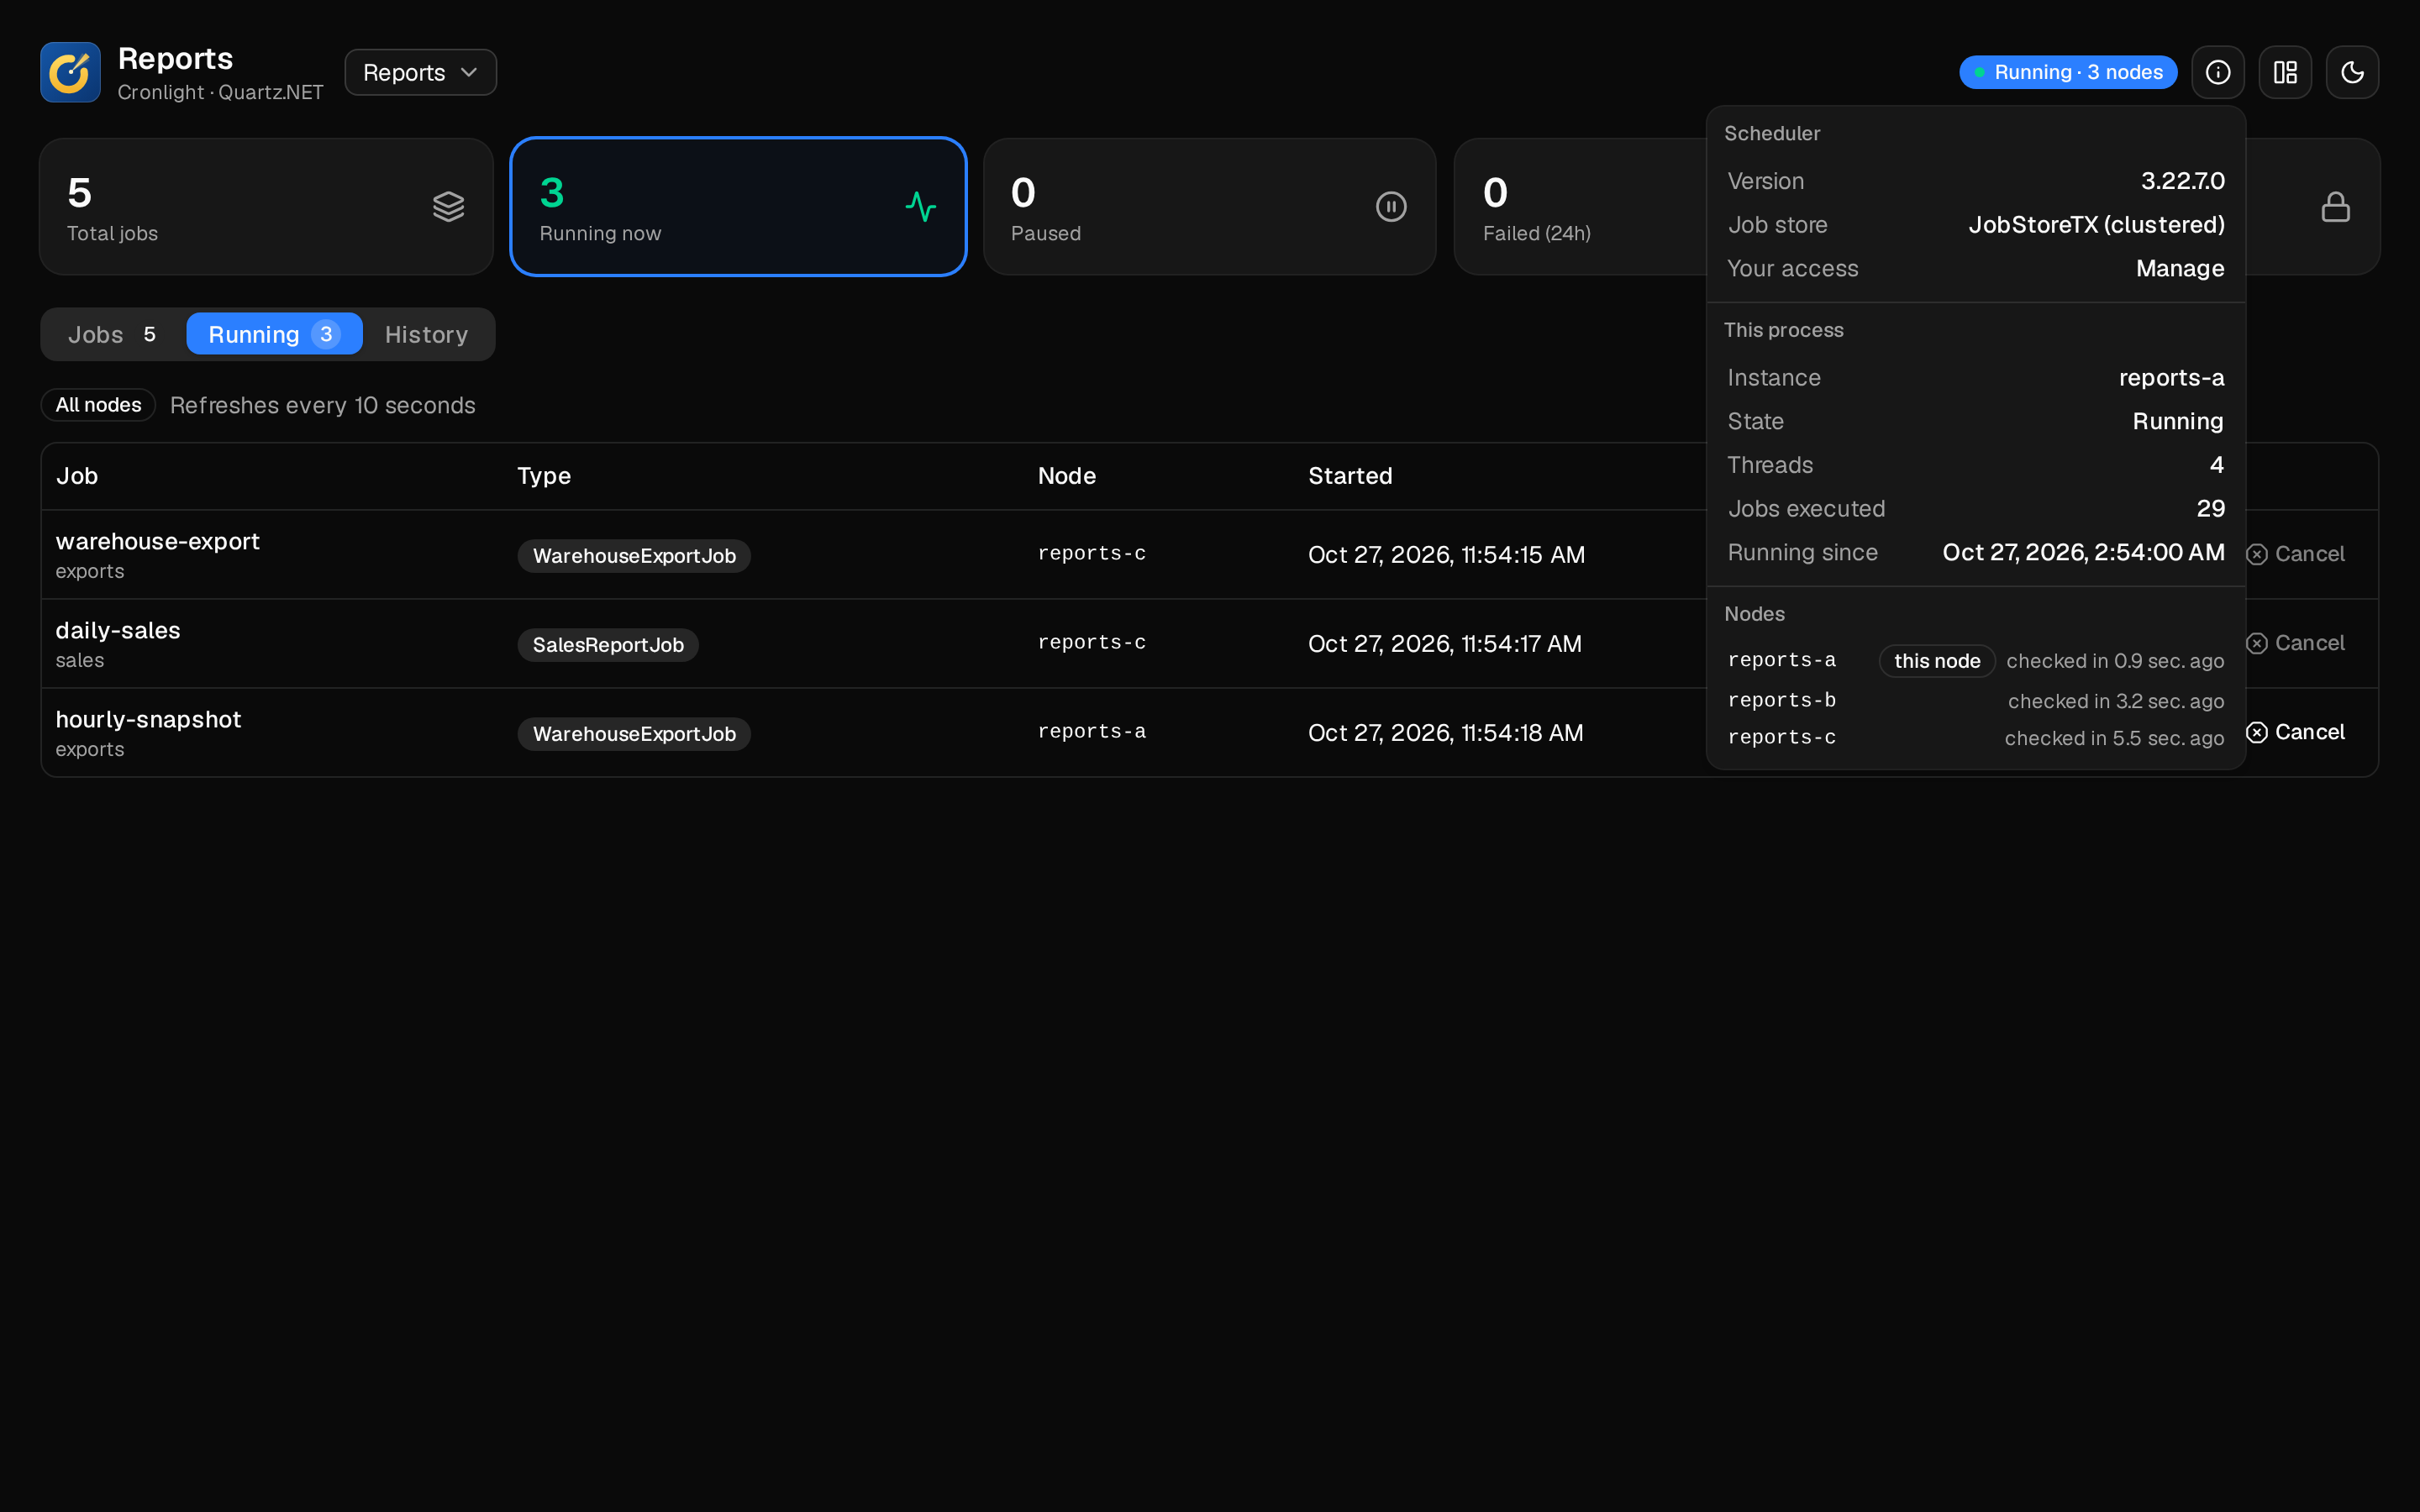
Task: Click the Started column header
Action: (1350, 476)
